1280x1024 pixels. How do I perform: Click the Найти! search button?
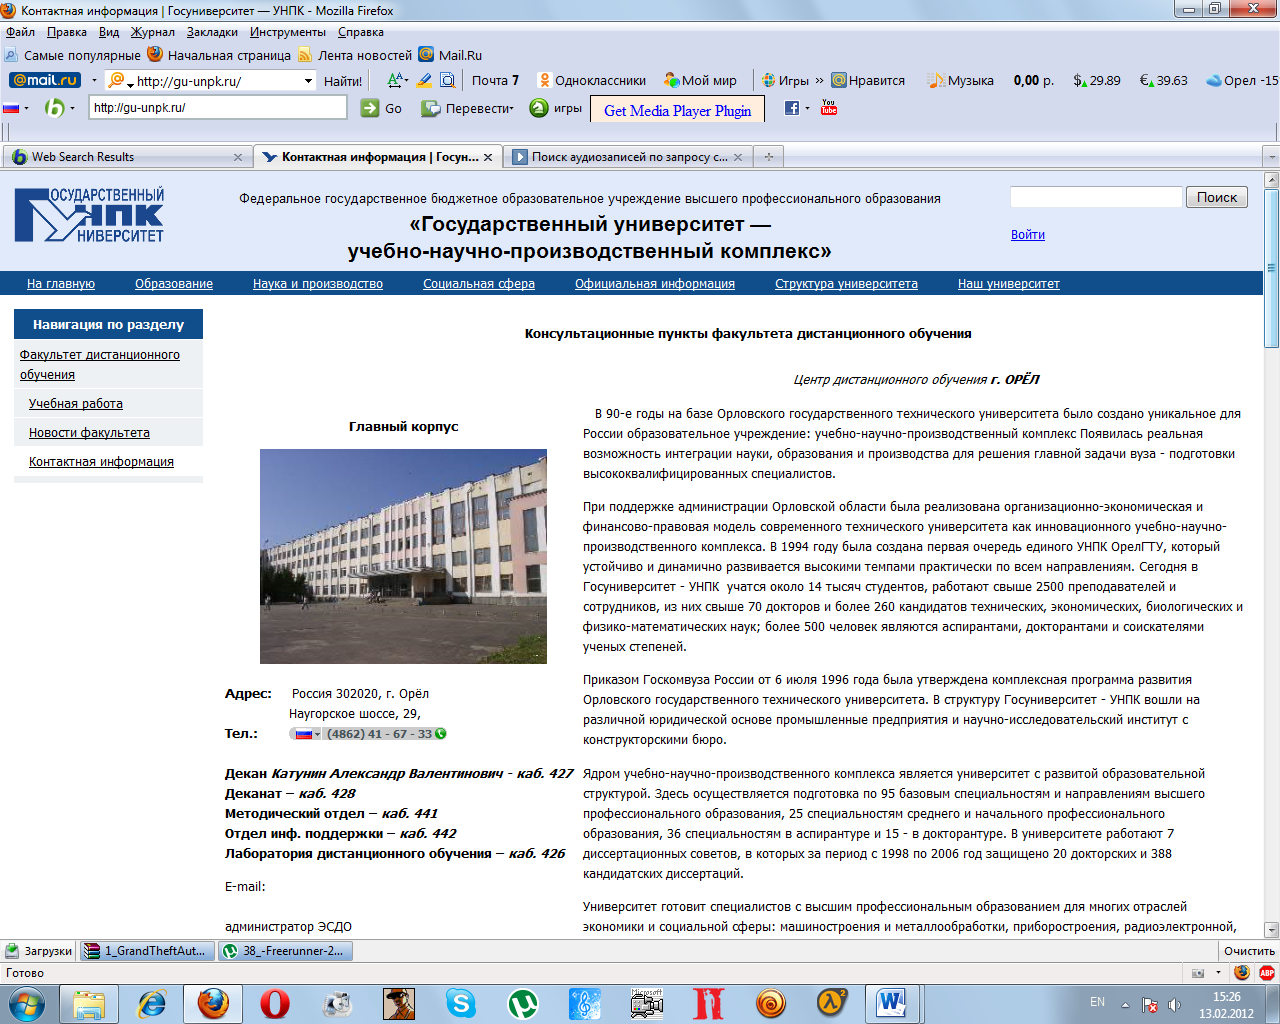click(342, 81)
